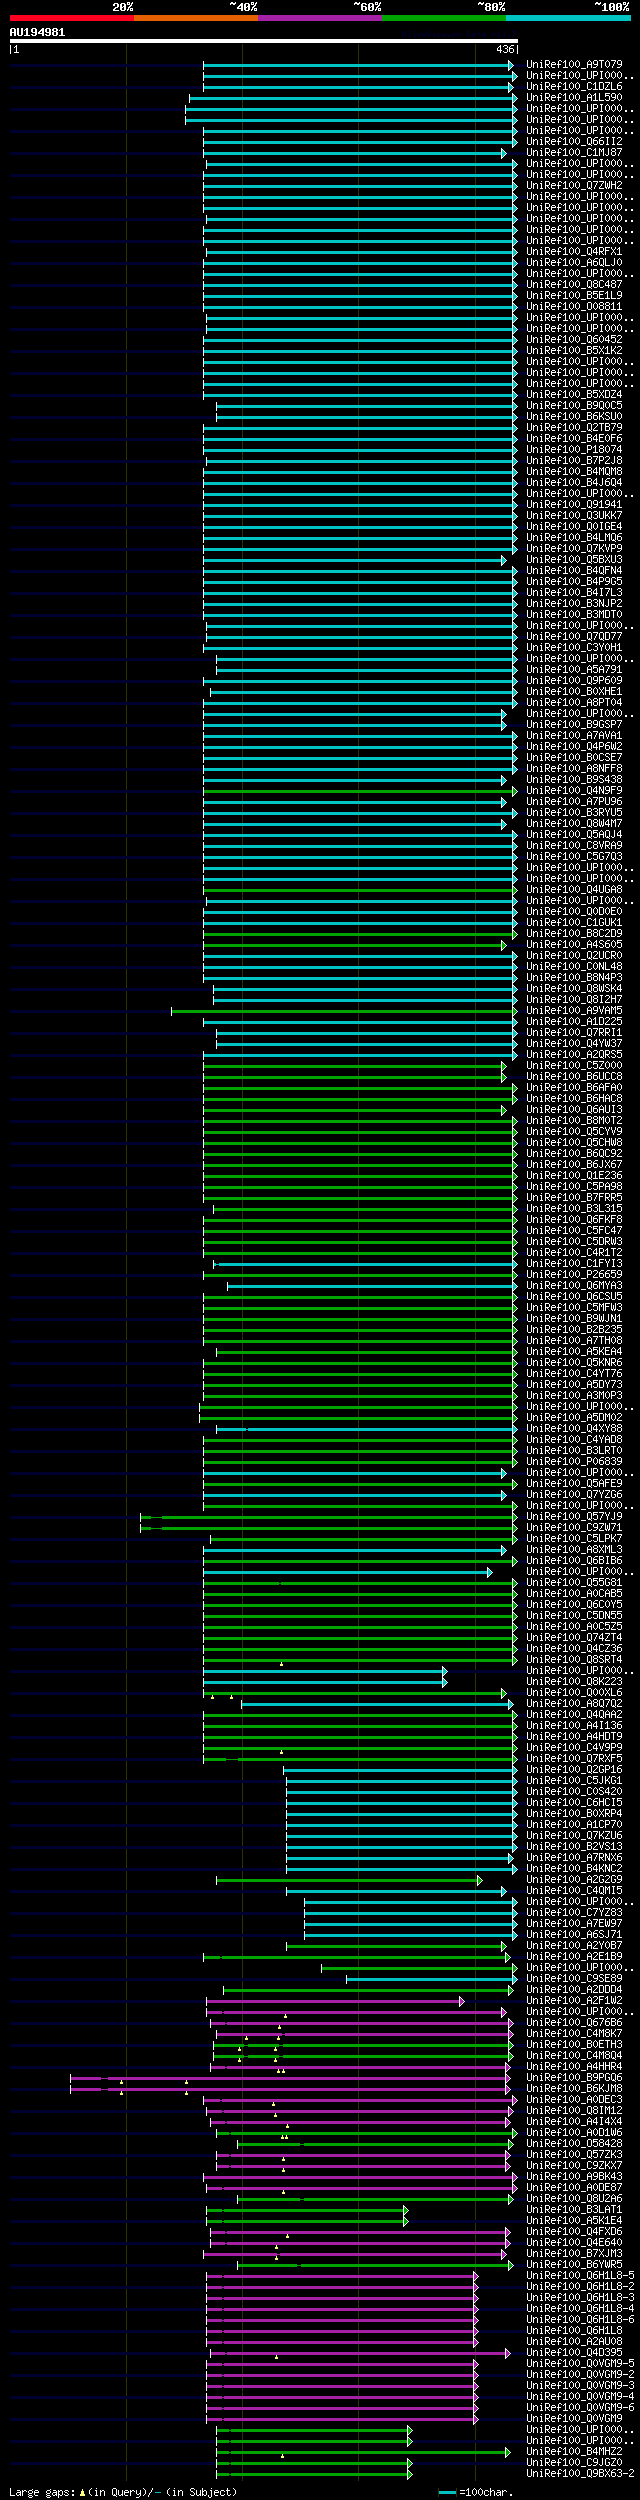The height and width of the screenshot is (2500, 640).
Task: Click the UniRef100_B4MQM8 label
Action: 574,472
